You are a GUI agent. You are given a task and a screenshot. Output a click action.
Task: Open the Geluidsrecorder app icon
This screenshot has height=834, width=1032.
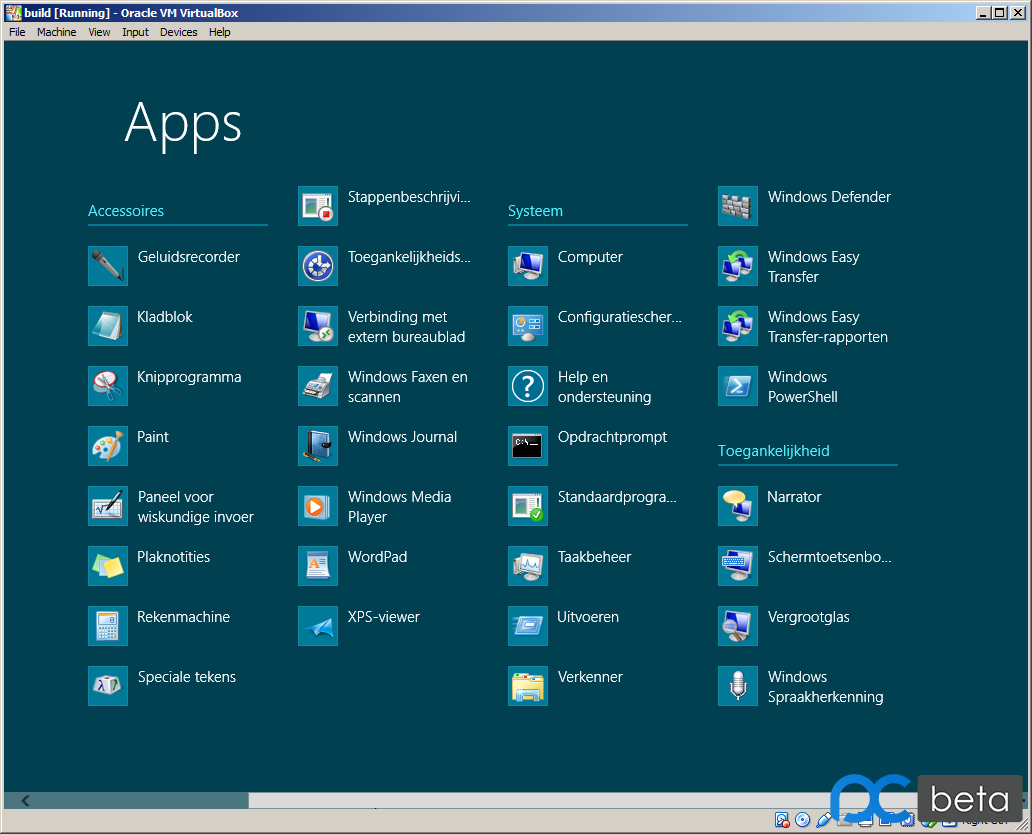108,266
